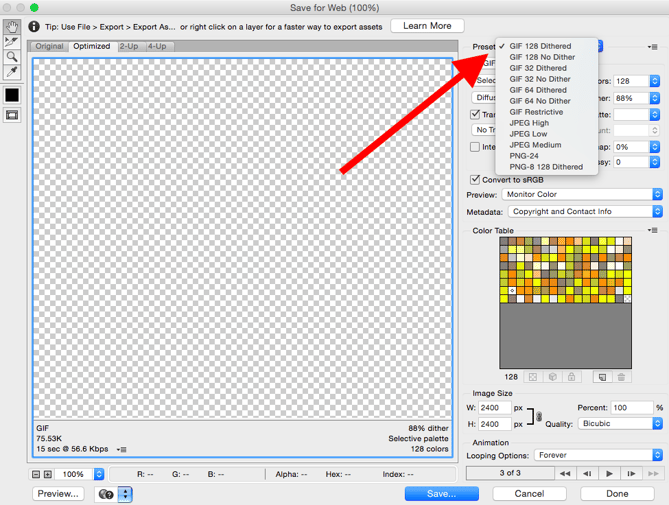This screenshot has width=669, height=505.
Task: Click the Save button
Action: coord(441,493)
